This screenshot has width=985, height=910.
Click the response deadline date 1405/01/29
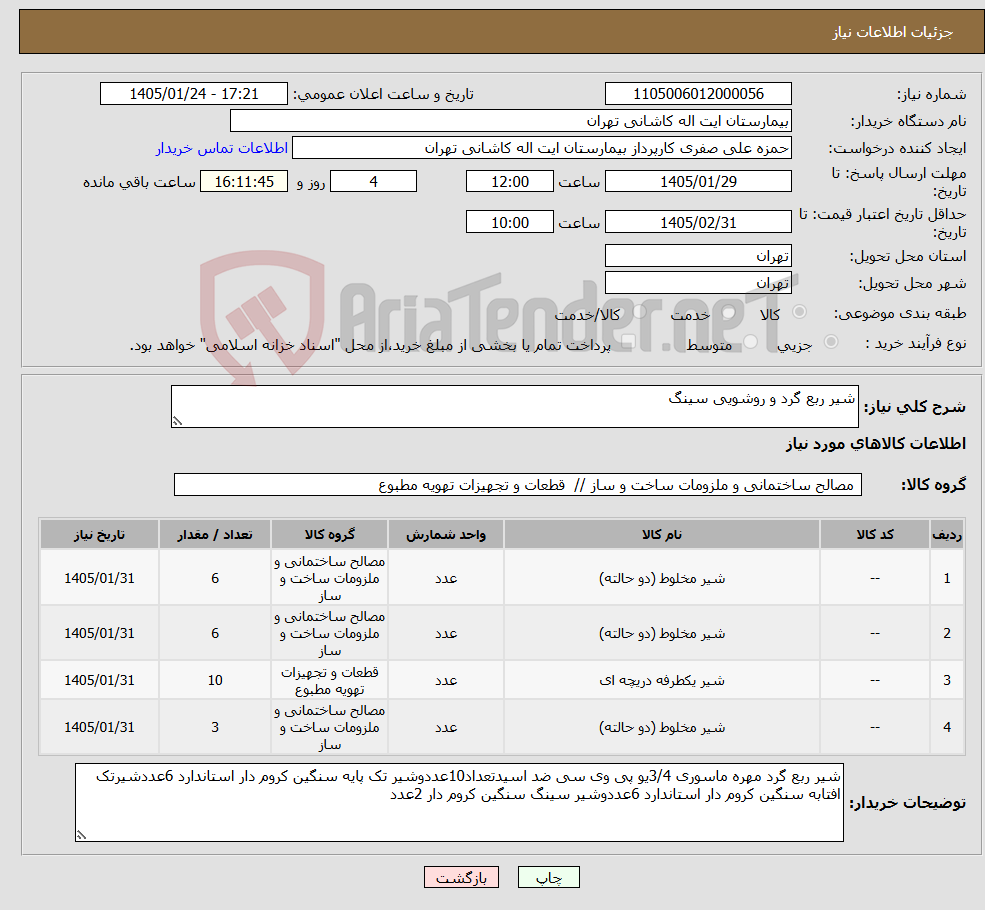coord(698,181)
